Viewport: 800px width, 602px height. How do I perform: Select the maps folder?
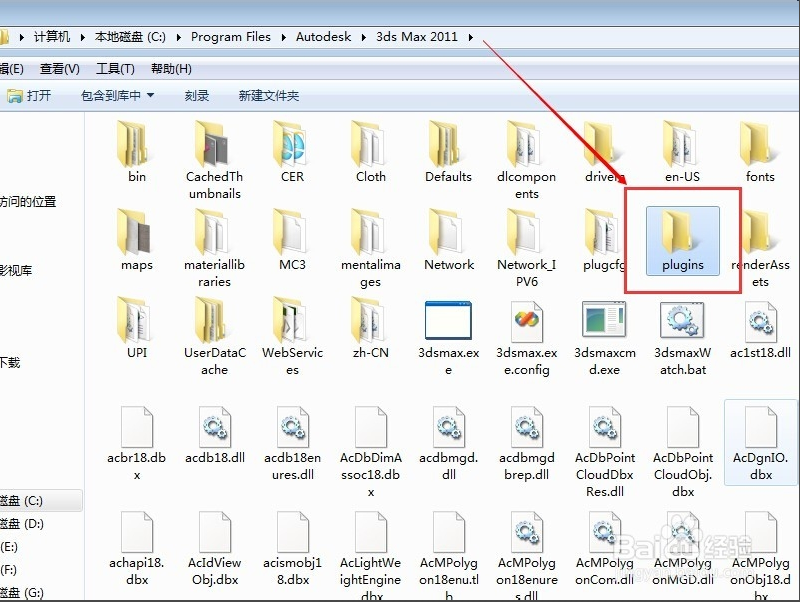pos(136,239)
